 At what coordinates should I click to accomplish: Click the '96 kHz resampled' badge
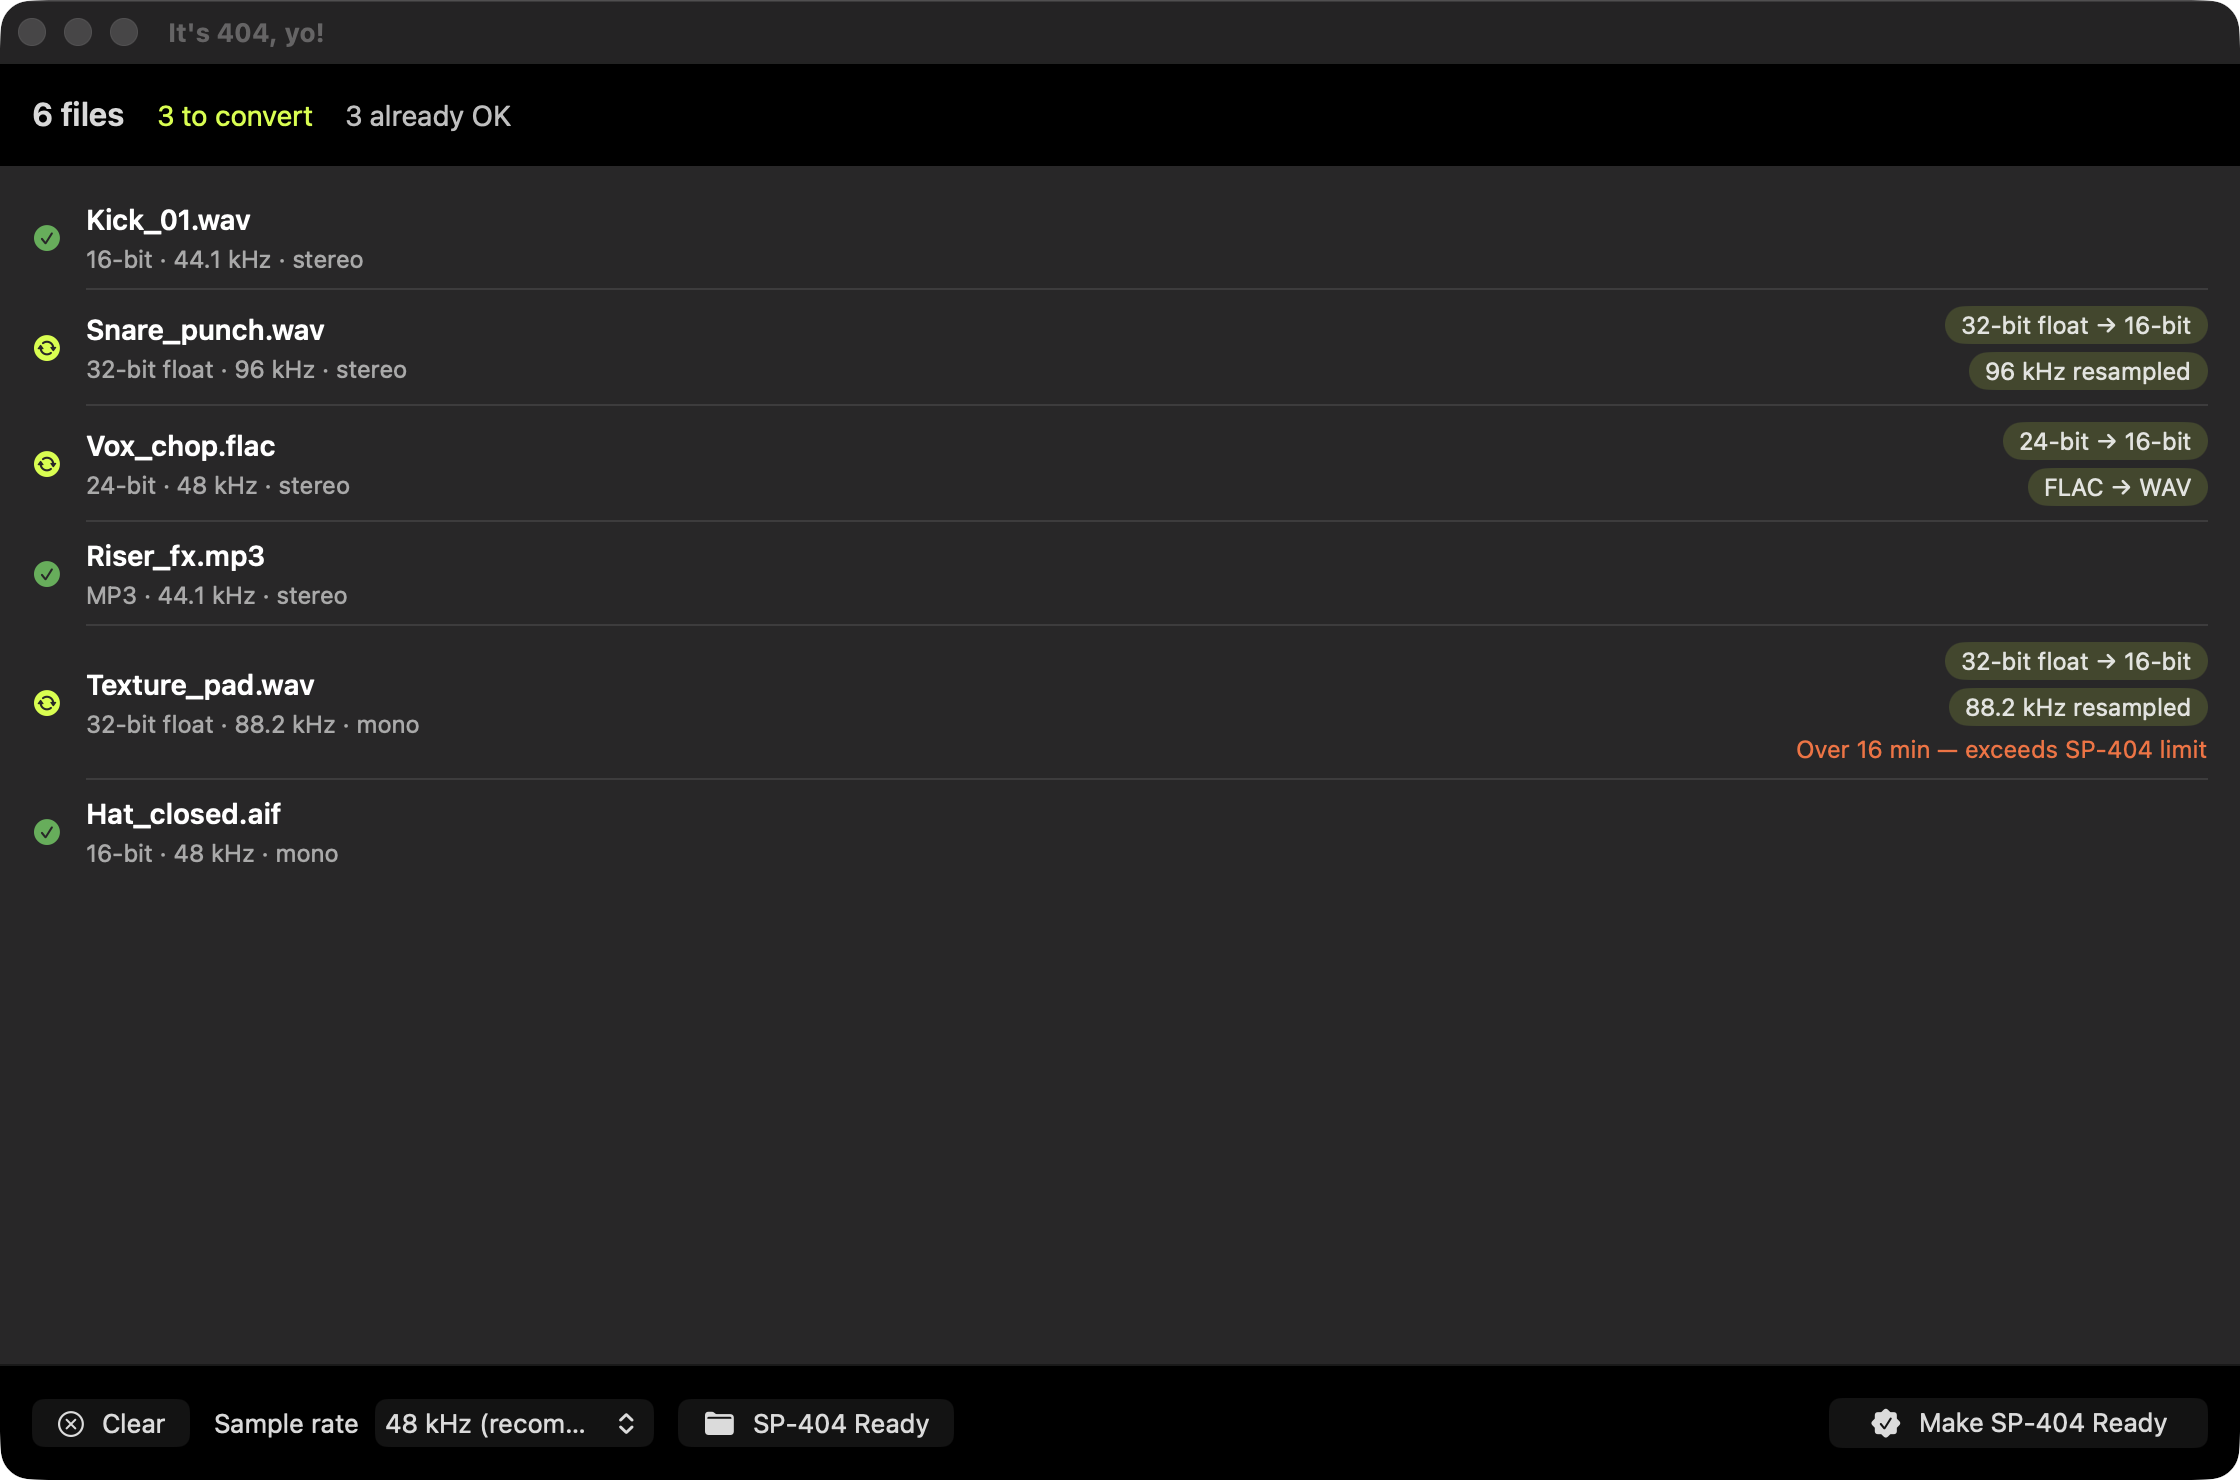click(2088, 371)
